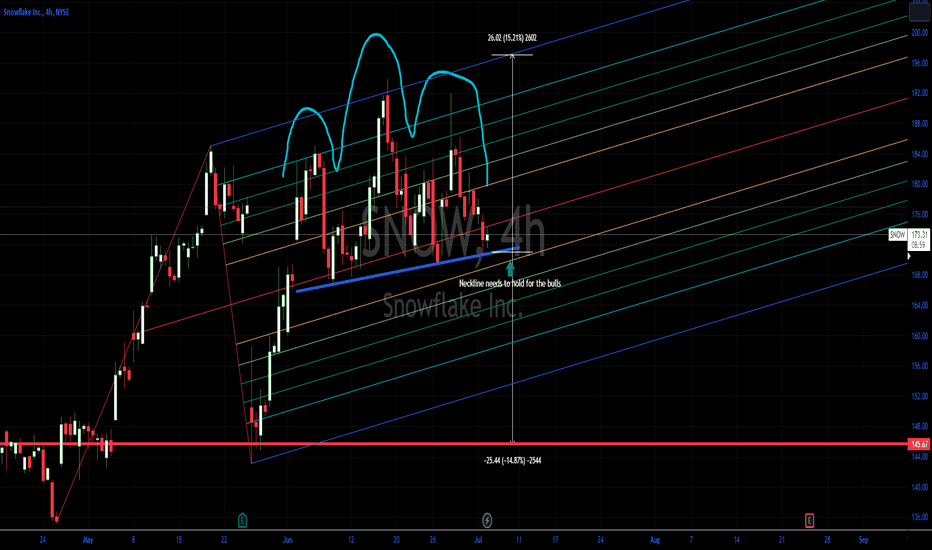Click the small arrow marker on the price axis
This screenshot has height=550, width=932.
point(908,256)
